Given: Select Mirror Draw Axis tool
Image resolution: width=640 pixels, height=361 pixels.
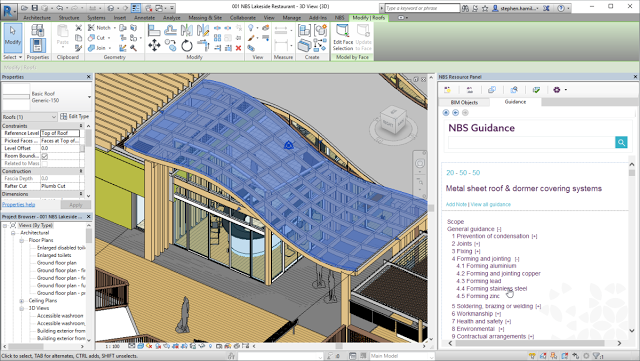Looking at the screenshot, I should click(203, 30).
